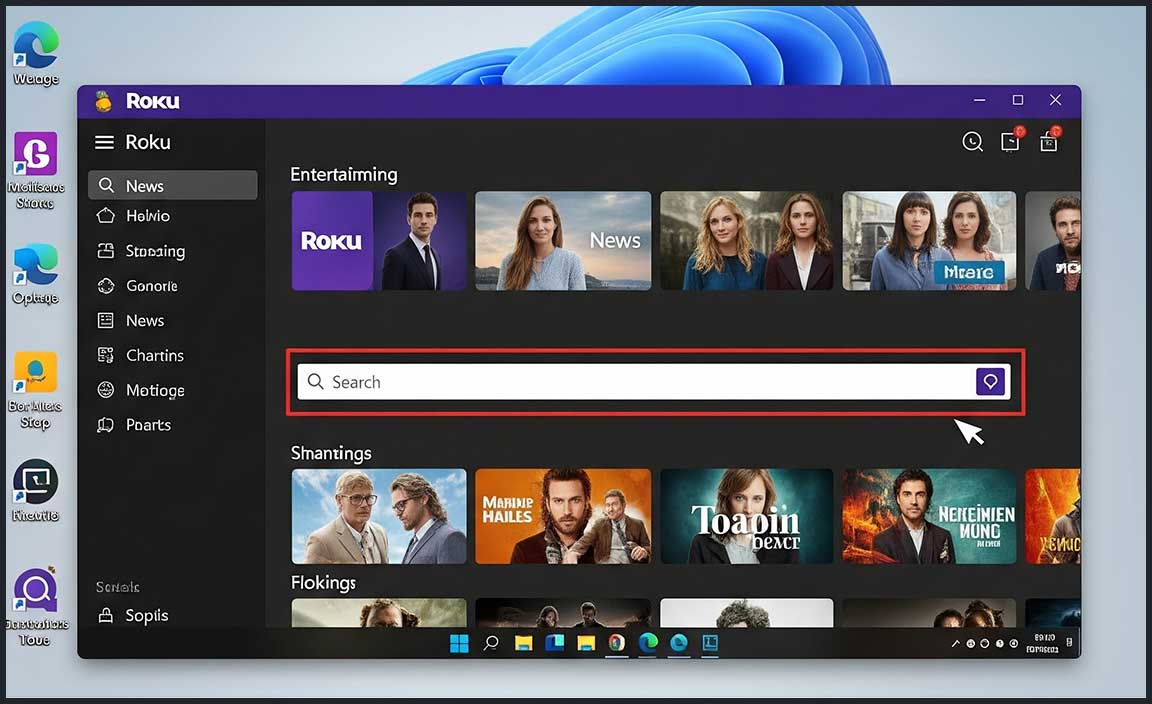Open the purple Store desktop shortcut
1152x704 pixels.
click(x=35, y=170)
